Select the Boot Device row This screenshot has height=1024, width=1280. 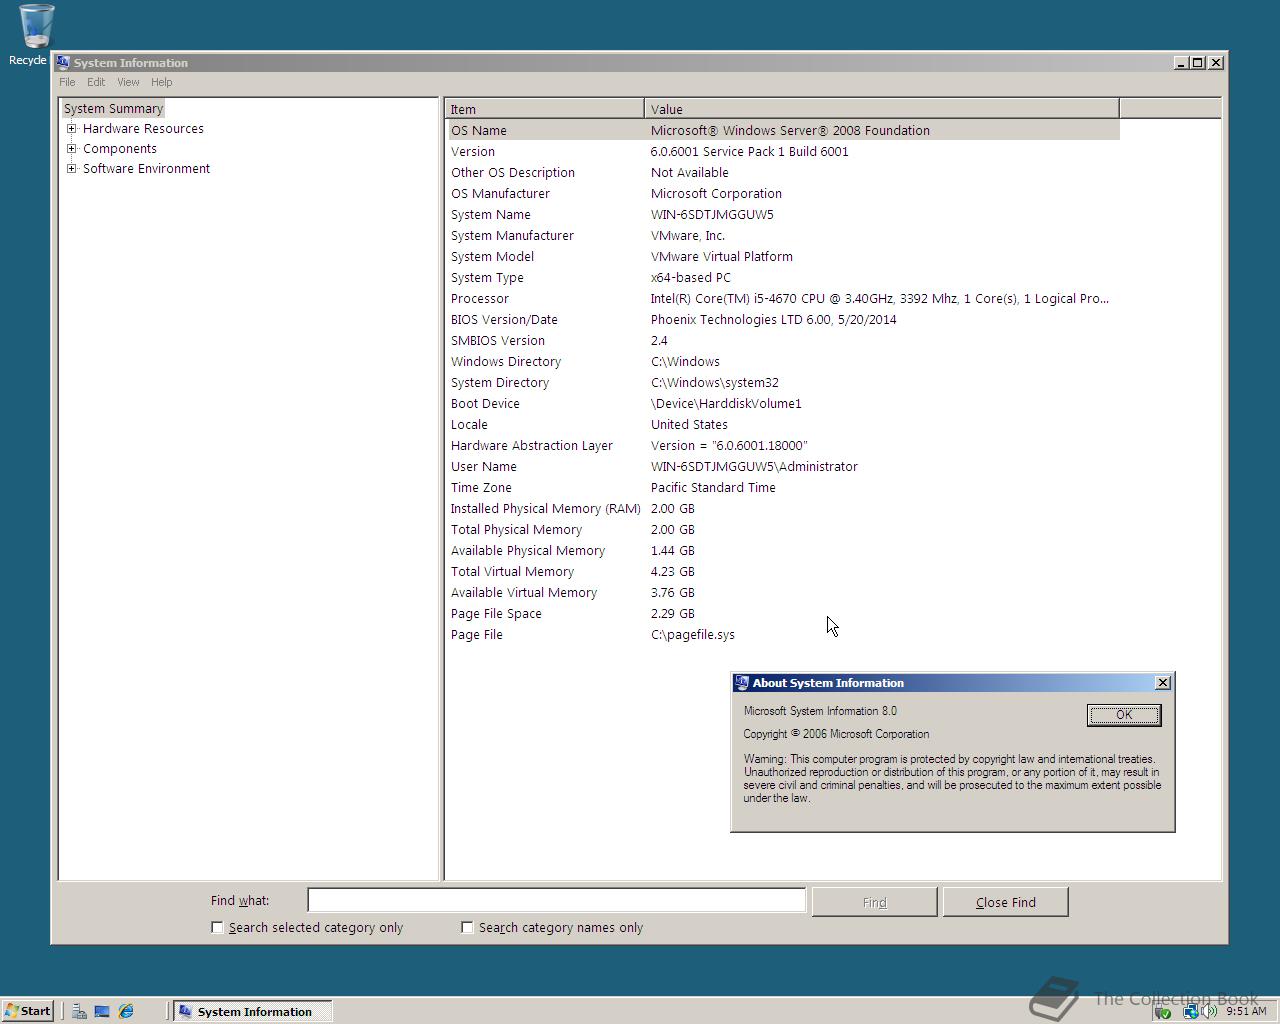pyautogui.click(x=783, y=403)
